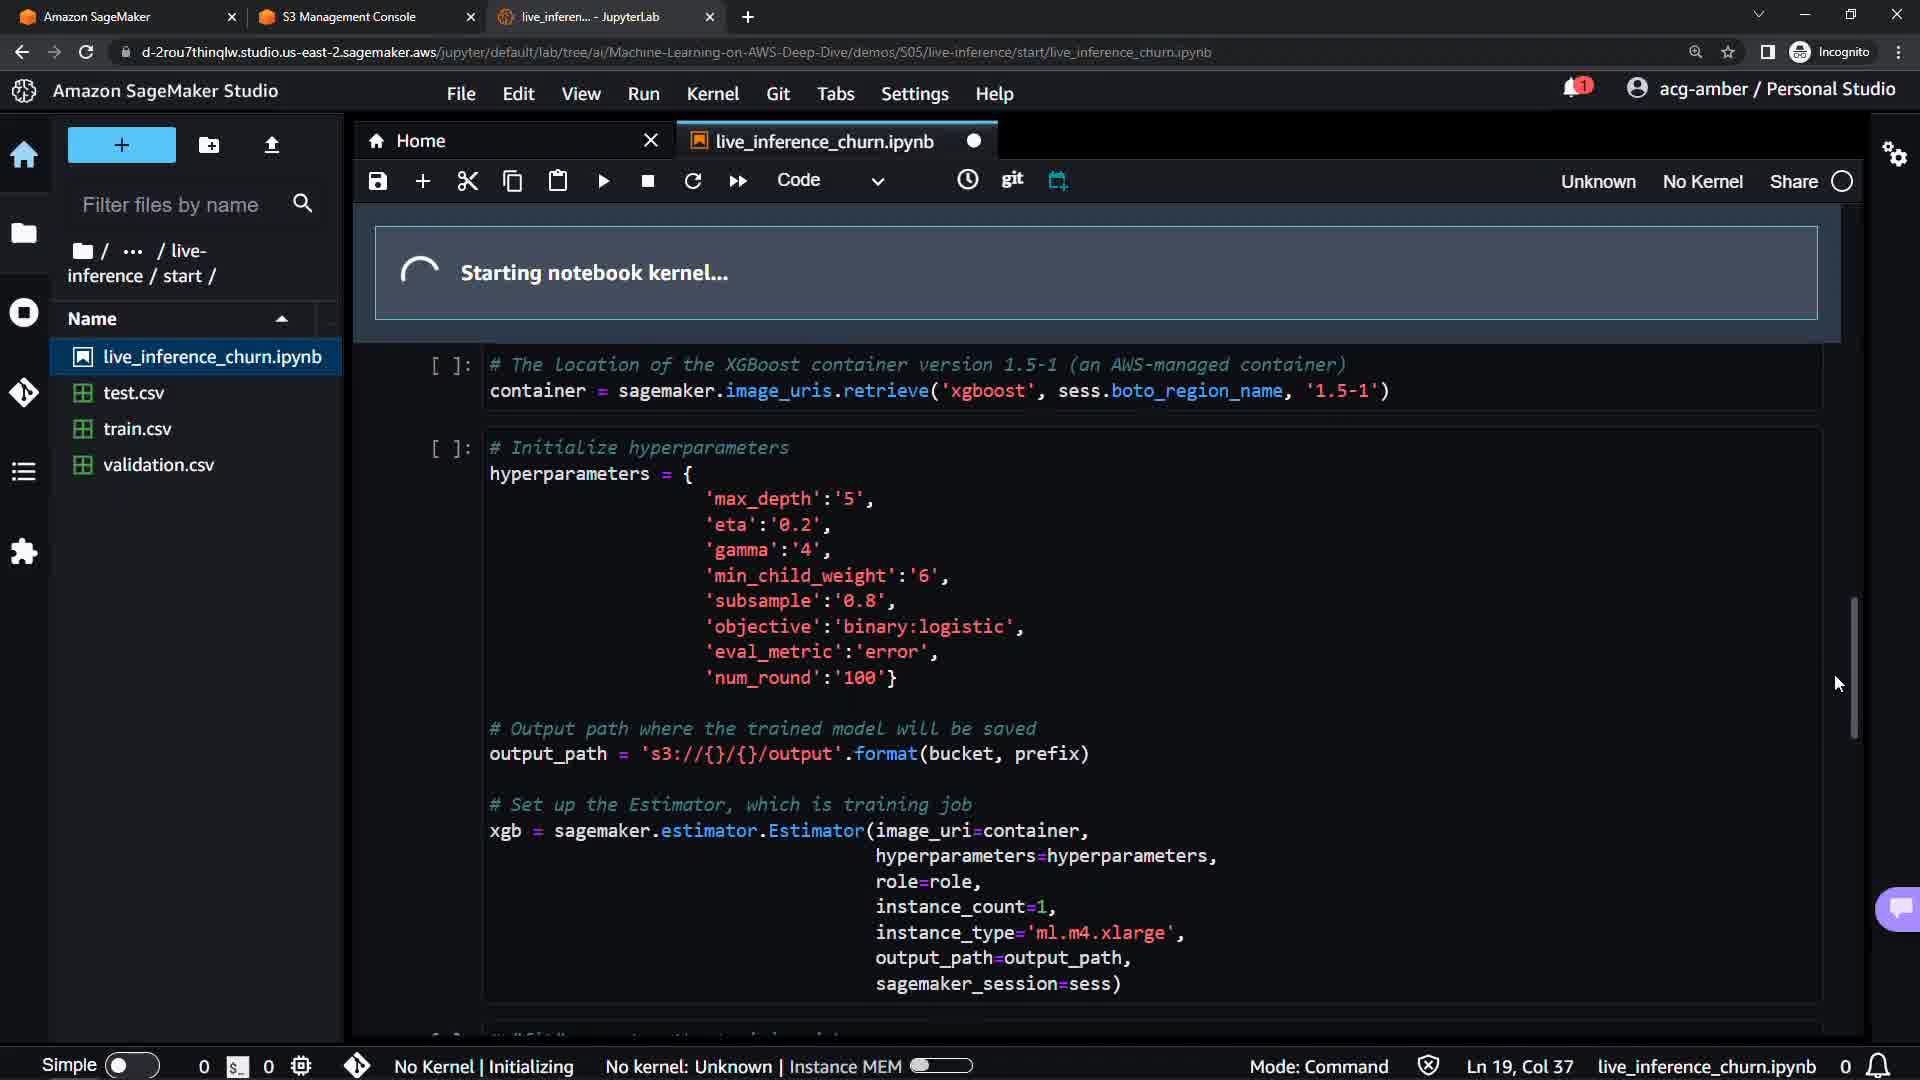The height and width of the screenshot is (1080, 1920).
Task: Open the Code cell type dropdown
Action: click(x=830, y=181)
